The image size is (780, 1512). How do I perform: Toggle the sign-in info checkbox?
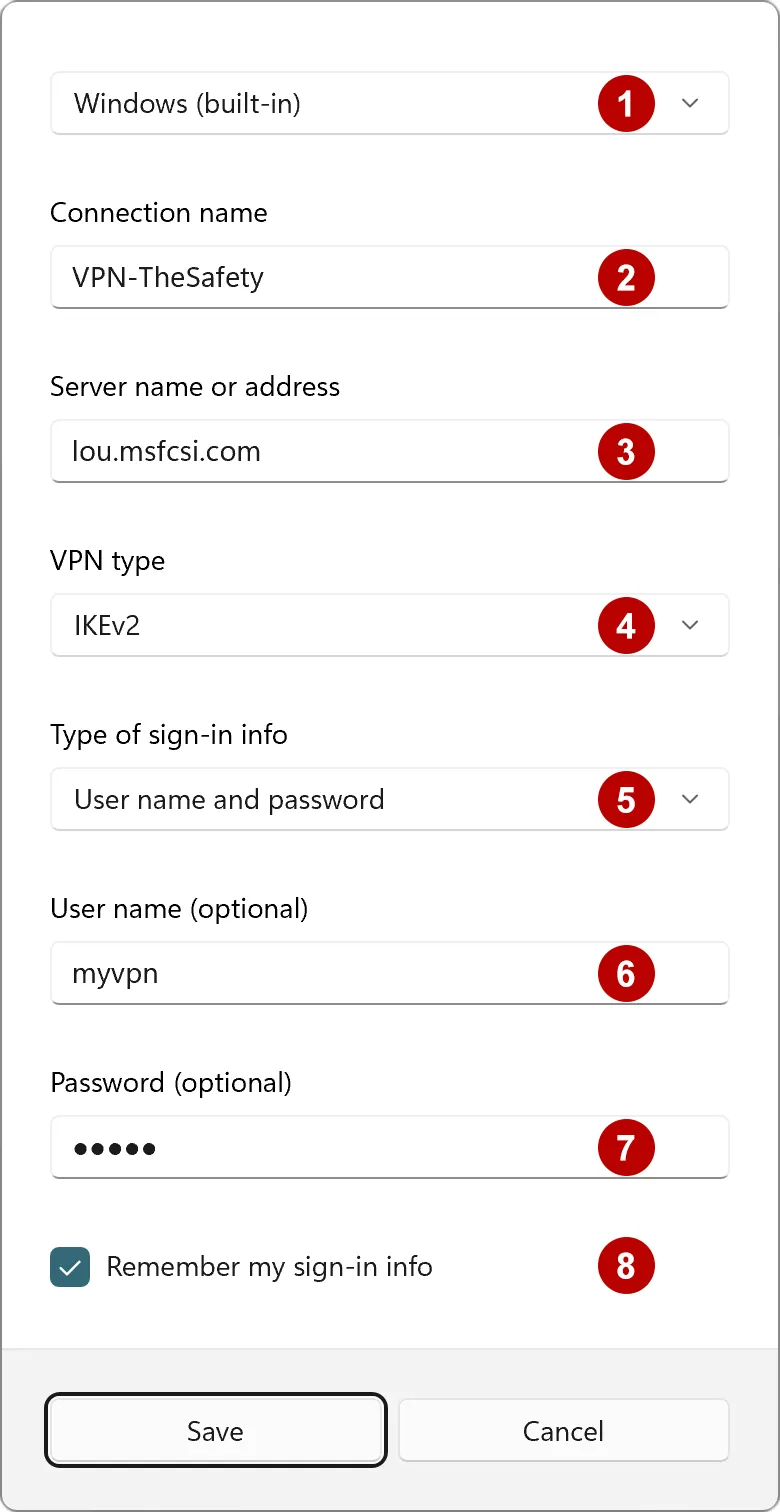pos(69,1266)
